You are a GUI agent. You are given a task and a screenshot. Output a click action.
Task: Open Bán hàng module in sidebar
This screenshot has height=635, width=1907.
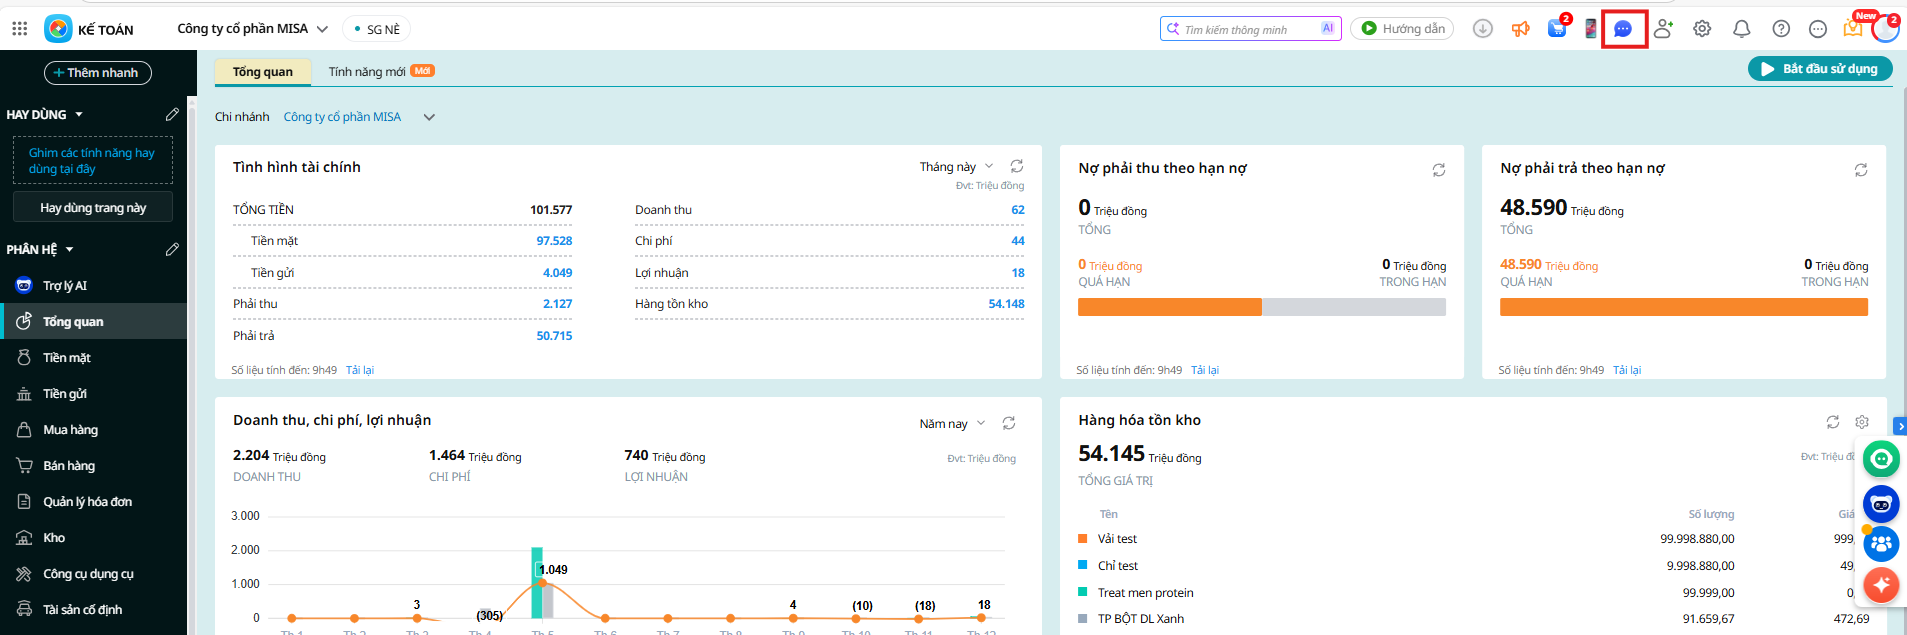click(69, 466)
